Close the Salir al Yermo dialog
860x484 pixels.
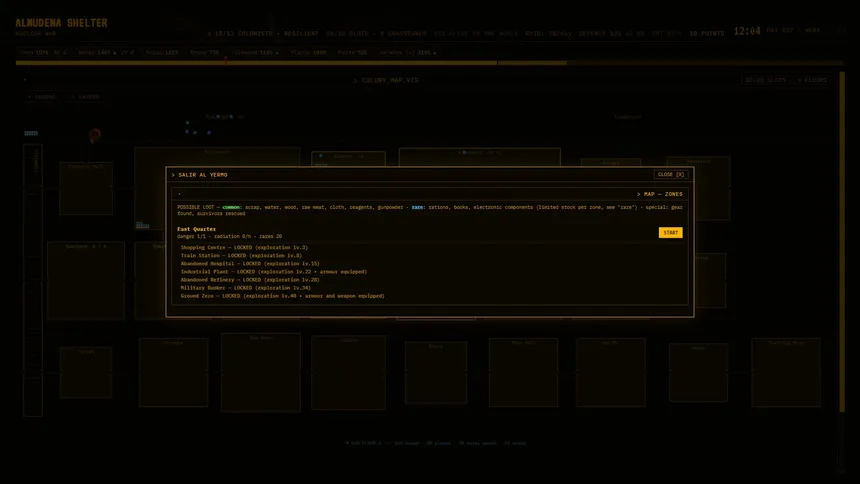click(670, 175)
